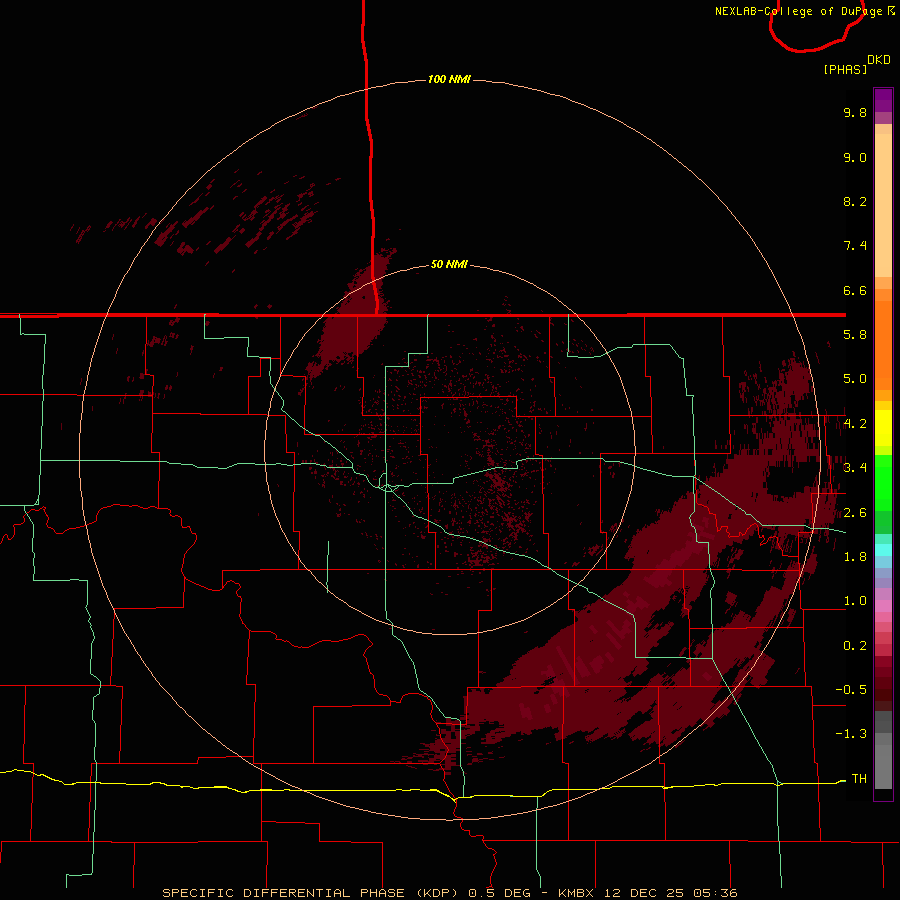Click the 8.2 scale value

coord(855,201)
